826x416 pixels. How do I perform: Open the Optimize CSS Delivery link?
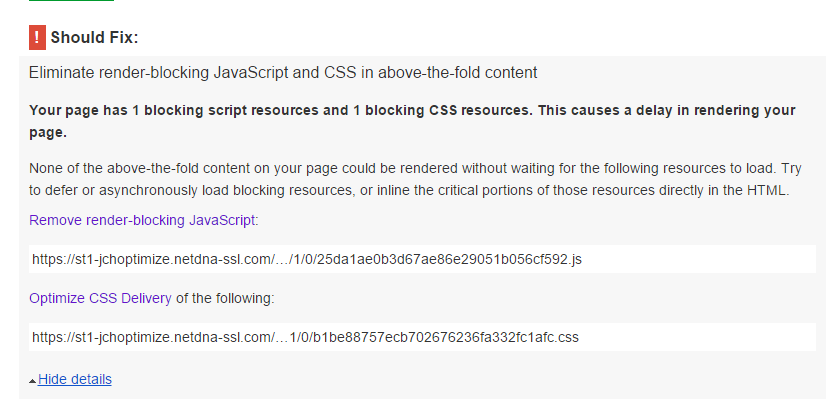(x=100, y=298)
